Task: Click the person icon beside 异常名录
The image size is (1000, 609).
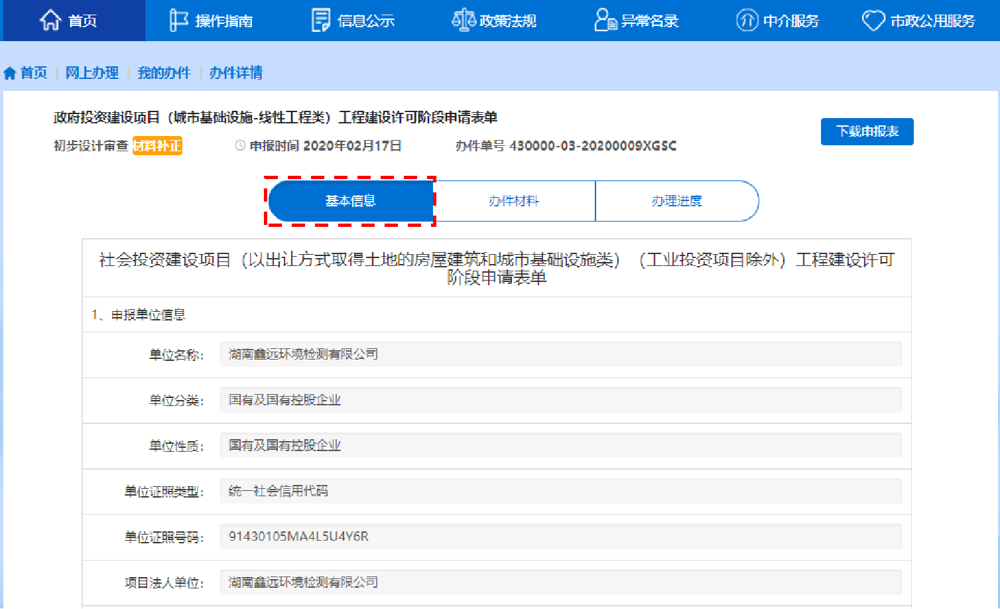Action: [x=601, y=18]
